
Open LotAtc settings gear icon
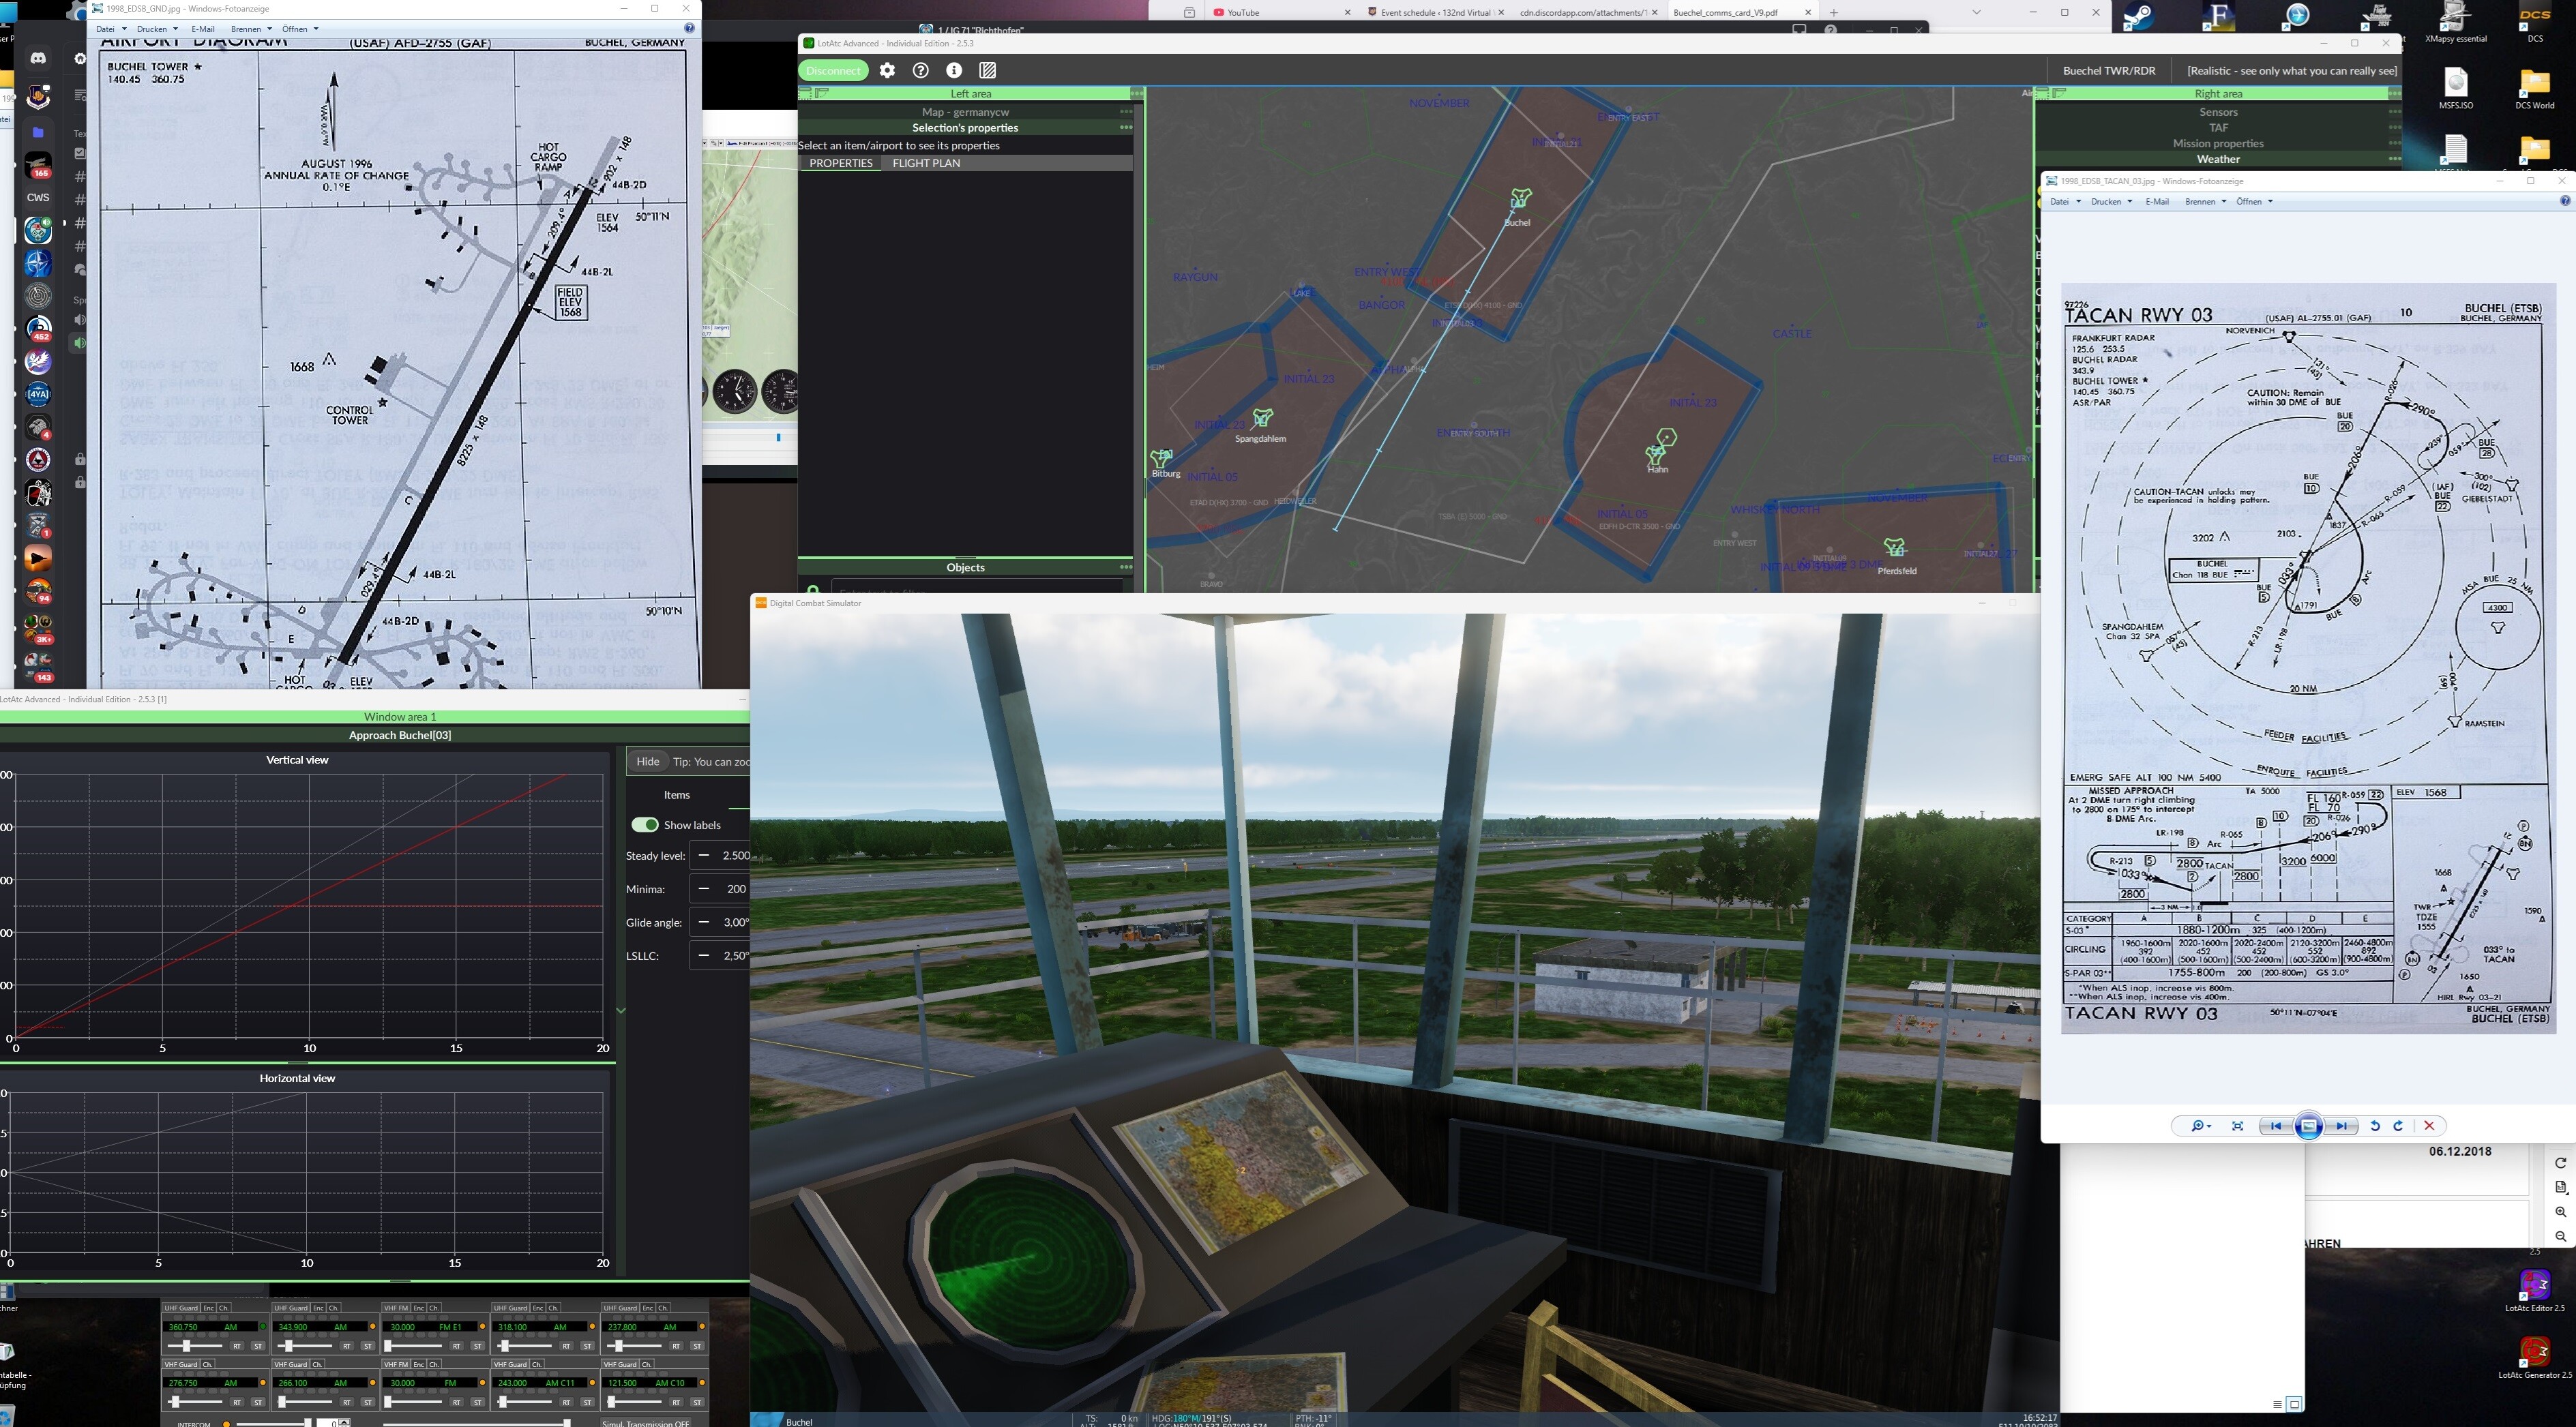click(887, 70)
